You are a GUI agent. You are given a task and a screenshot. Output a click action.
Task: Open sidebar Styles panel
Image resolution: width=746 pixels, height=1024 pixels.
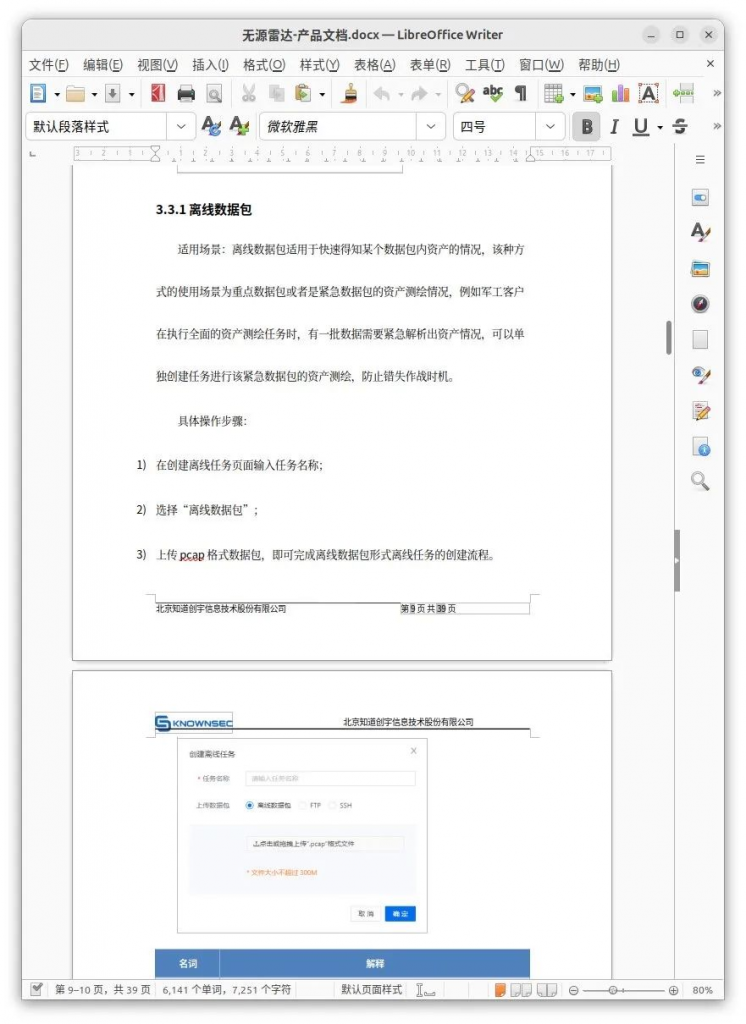point(700,233)
